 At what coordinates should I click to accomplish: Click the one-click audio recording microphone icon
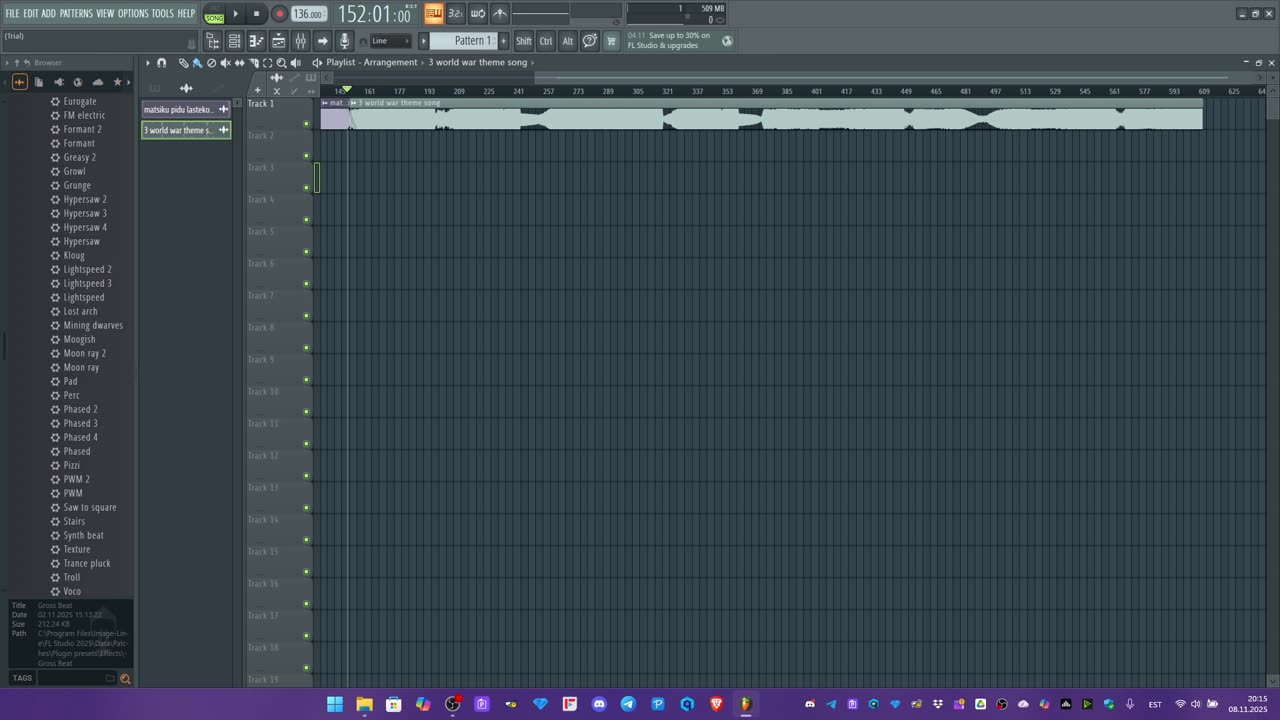coord(344,41)
